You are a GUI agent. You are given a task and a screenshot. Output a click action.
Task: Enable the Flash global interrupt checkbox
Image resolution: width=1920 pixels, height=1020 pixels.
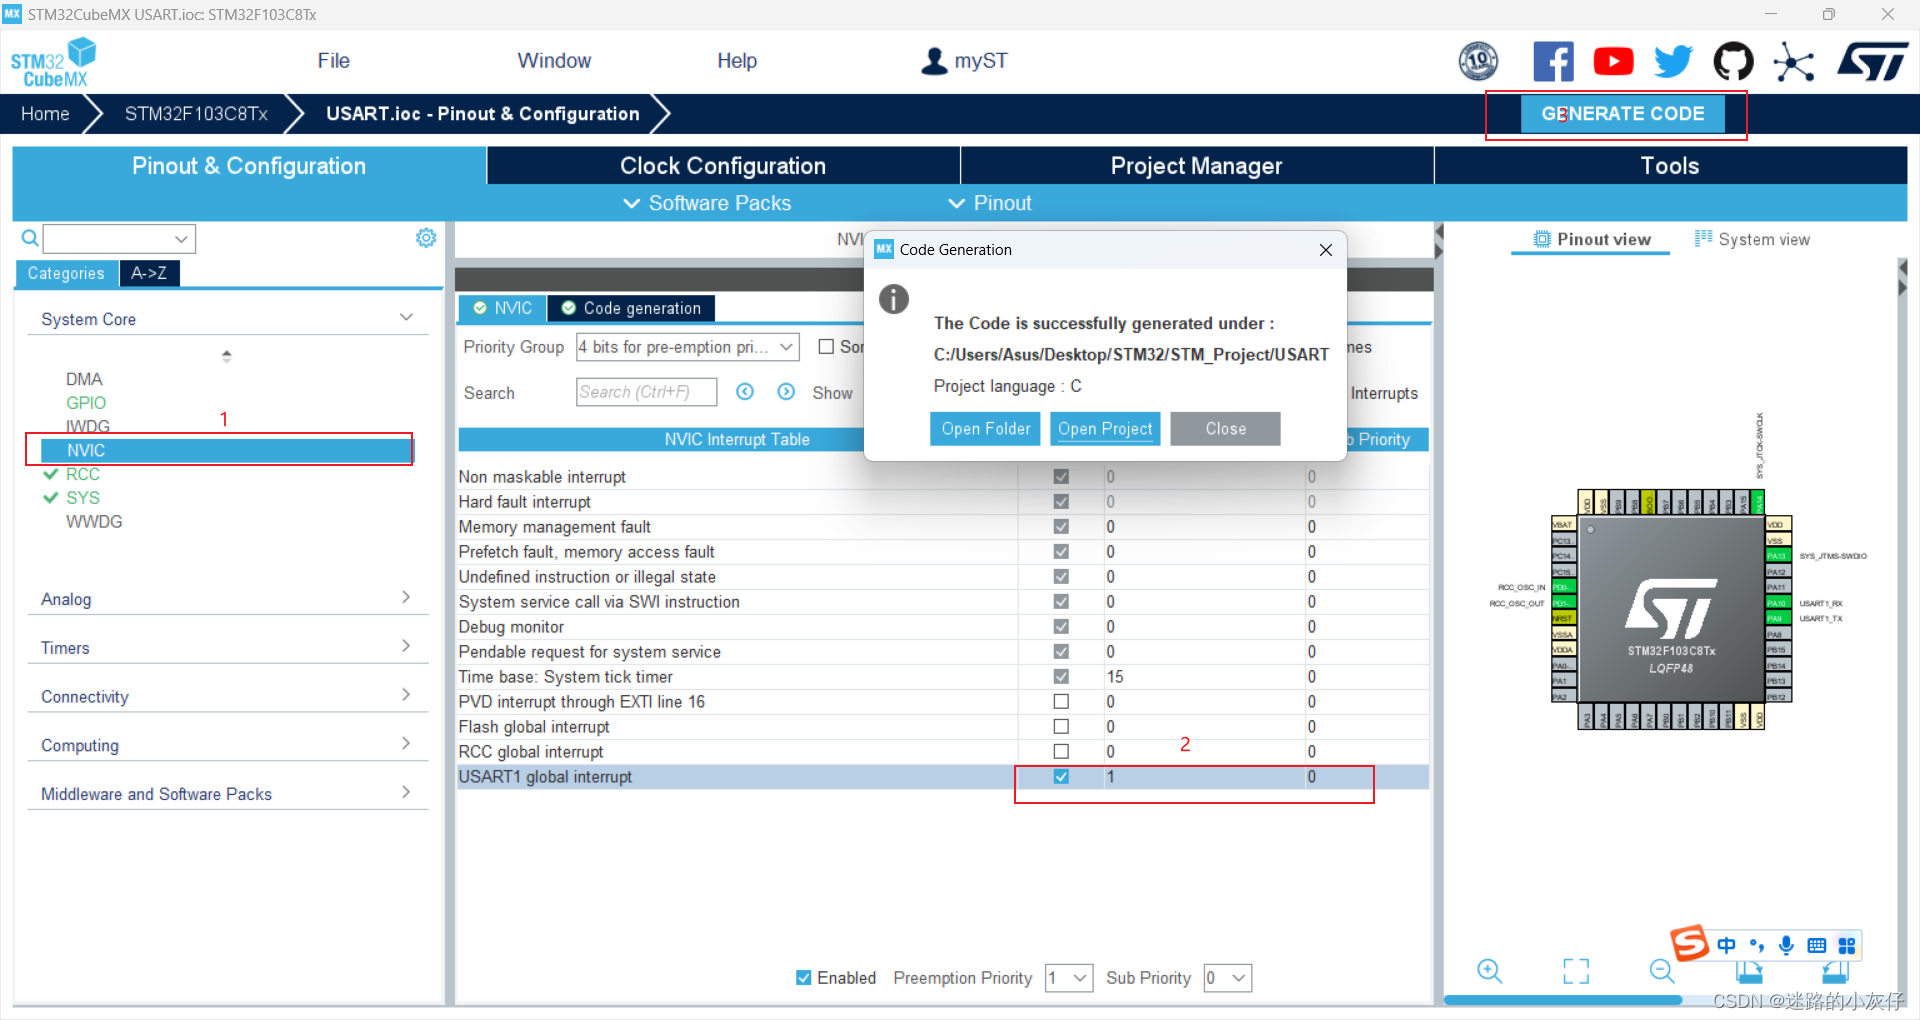click(x=1061, y=727)
